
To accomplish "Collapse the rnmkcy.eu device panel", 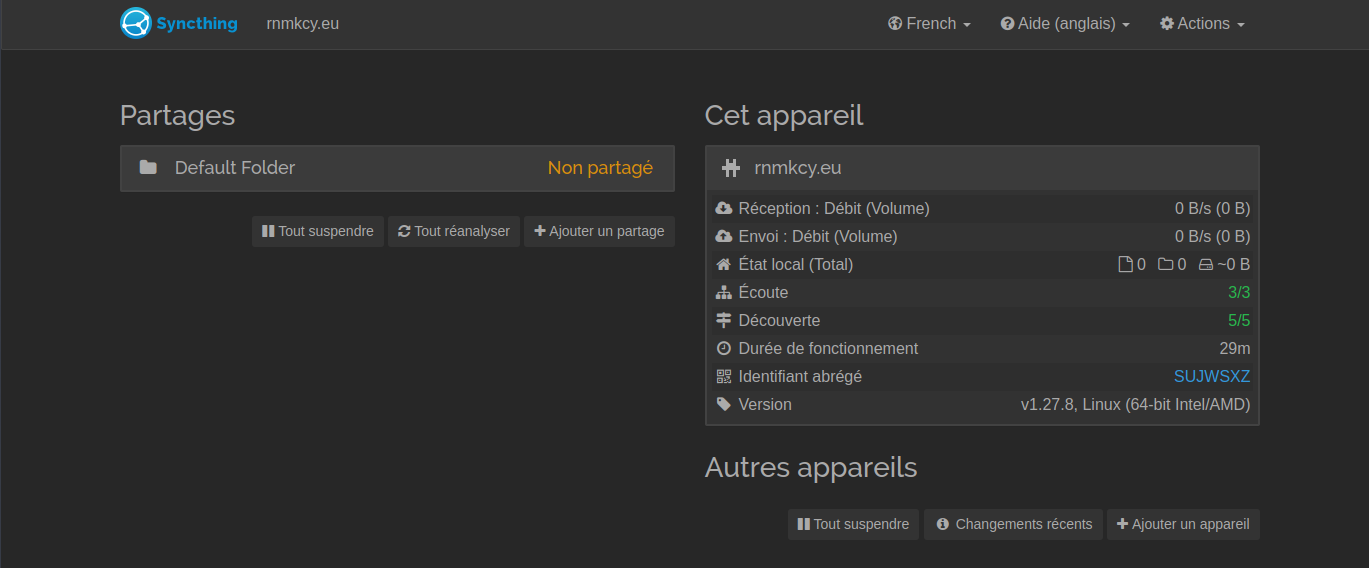I will pyautogui.click(x=981, y=168).
